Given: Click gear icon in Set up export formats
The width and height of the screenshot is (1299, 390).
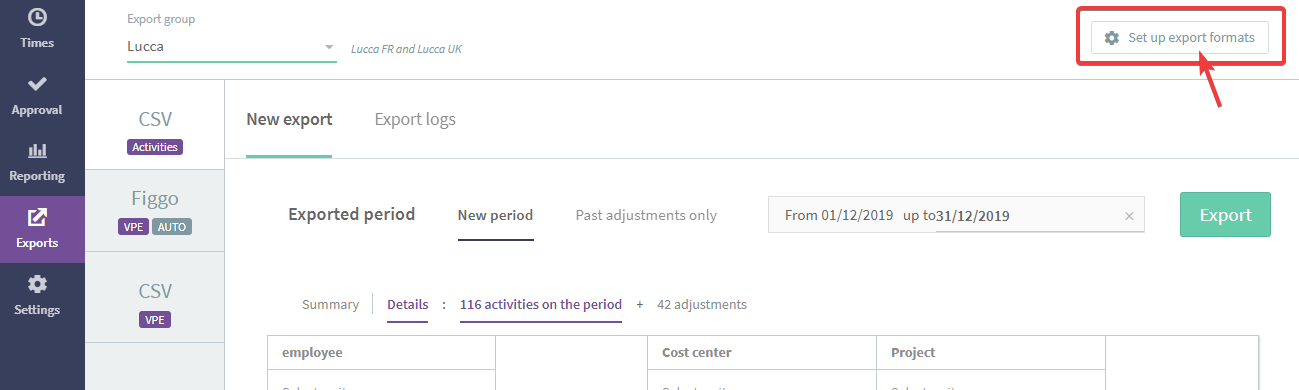Looking at the screenshot, I should click(x=1111, y=38).
